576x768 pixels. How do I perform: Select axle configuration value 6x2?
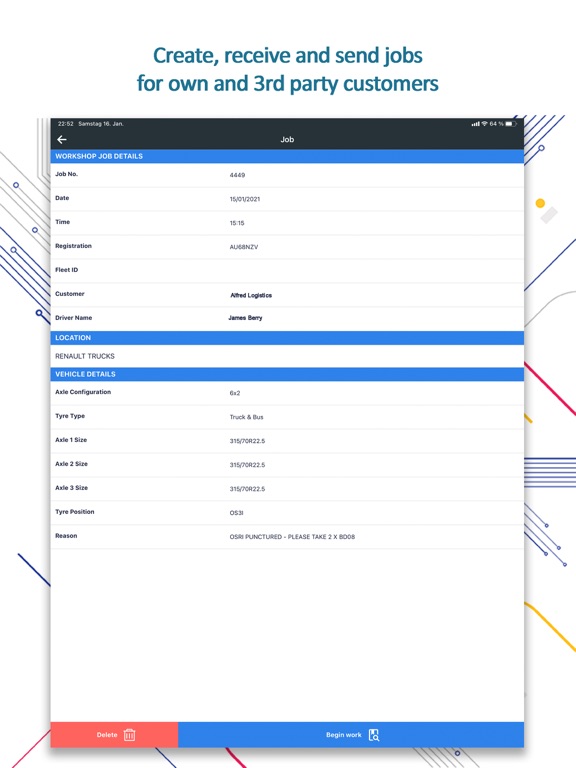(x=235, y=393)
